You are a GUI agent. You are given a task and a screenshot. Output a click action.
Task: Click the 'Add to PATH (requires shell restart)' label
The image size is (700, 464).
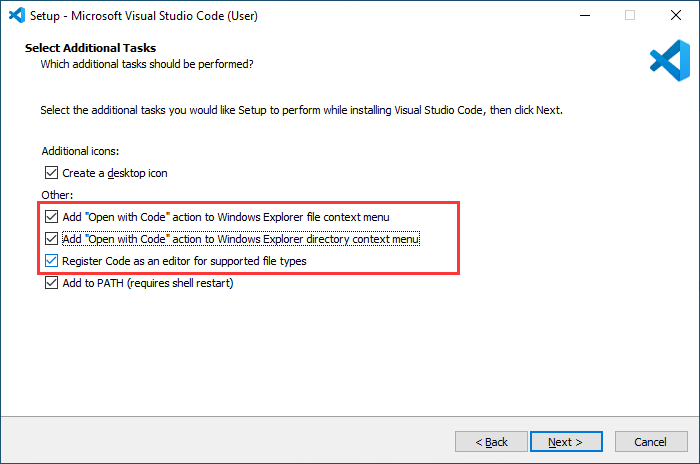(148, 283)
